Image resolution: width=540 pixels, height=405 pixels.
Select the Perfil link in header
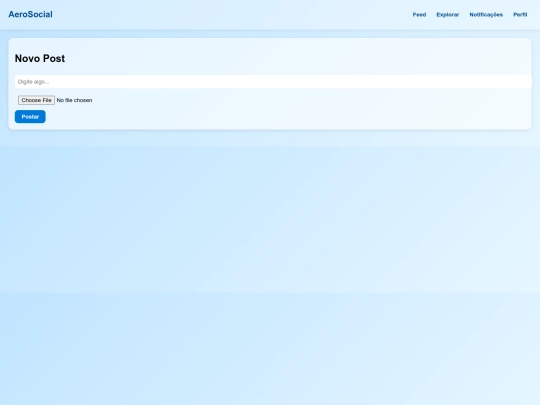click(x=520, y=14)
